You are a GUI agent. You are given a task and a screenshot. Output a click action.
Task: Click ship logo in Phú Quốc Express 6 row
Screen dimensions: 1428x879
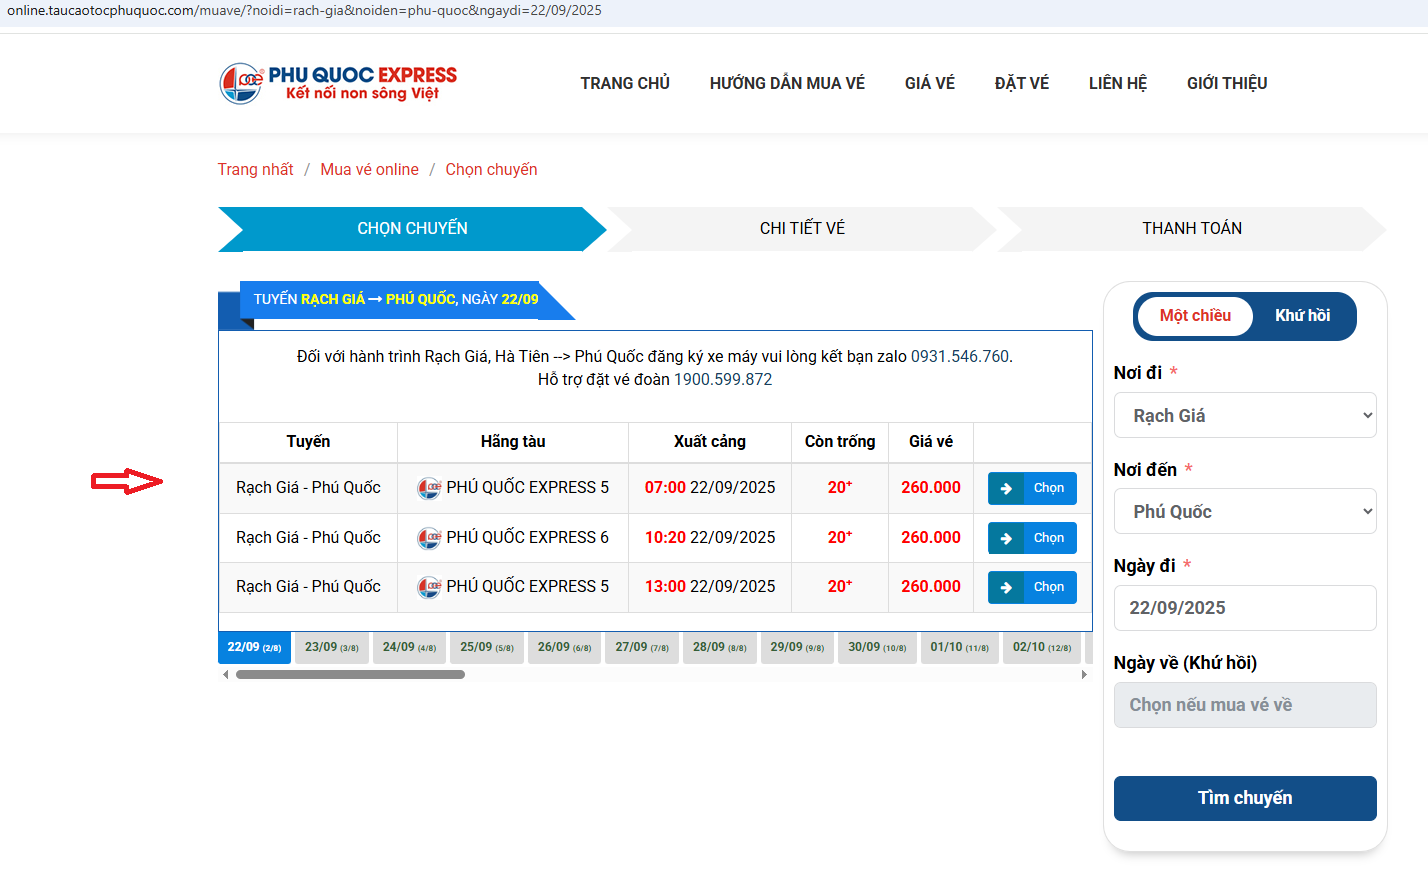[x=429, y=538]
